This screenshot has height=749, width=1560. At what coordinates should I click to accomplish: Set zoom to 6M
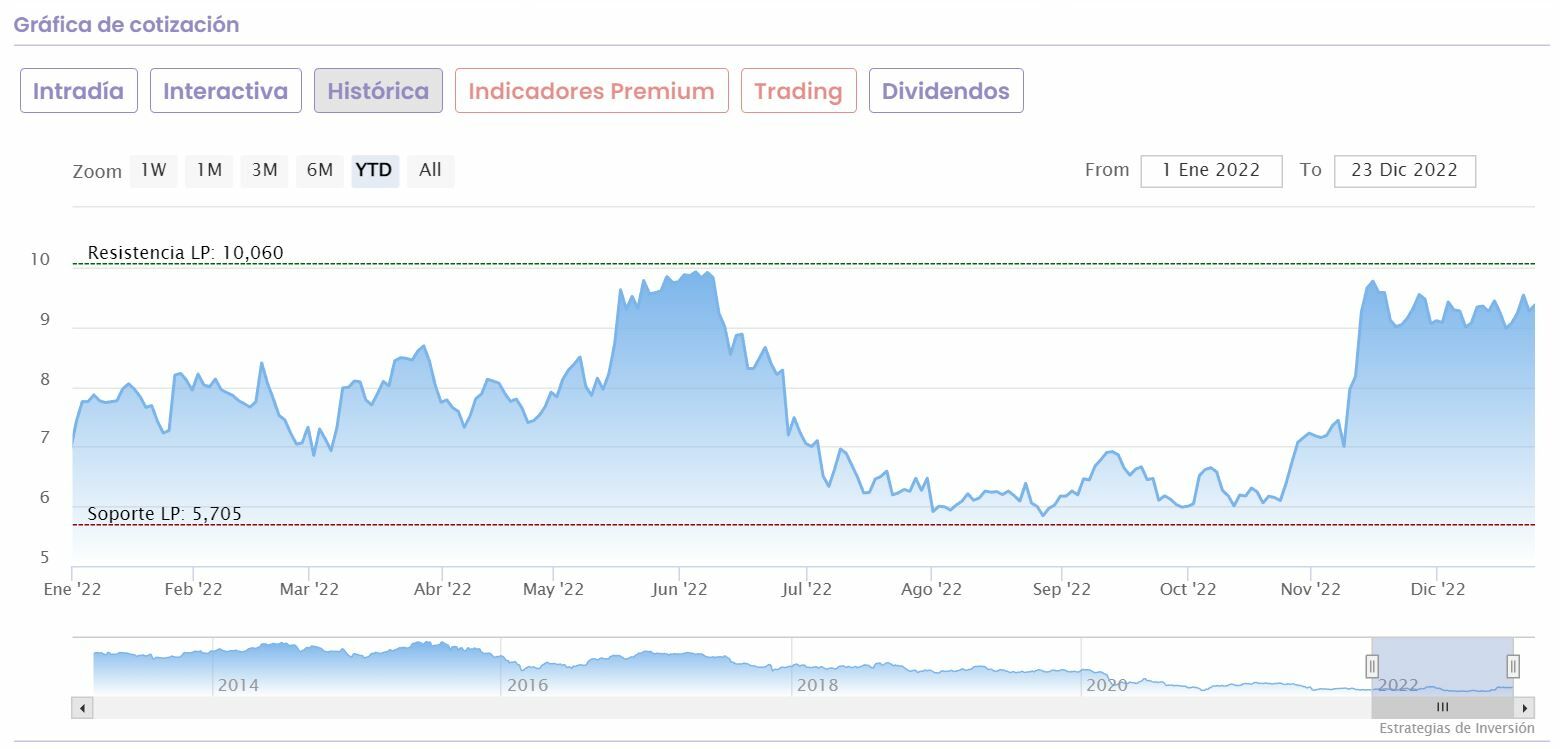coord(320,171)
